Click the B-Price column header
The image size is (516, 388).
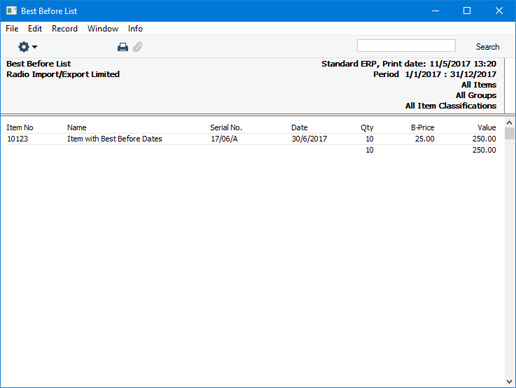click(423, 127)
